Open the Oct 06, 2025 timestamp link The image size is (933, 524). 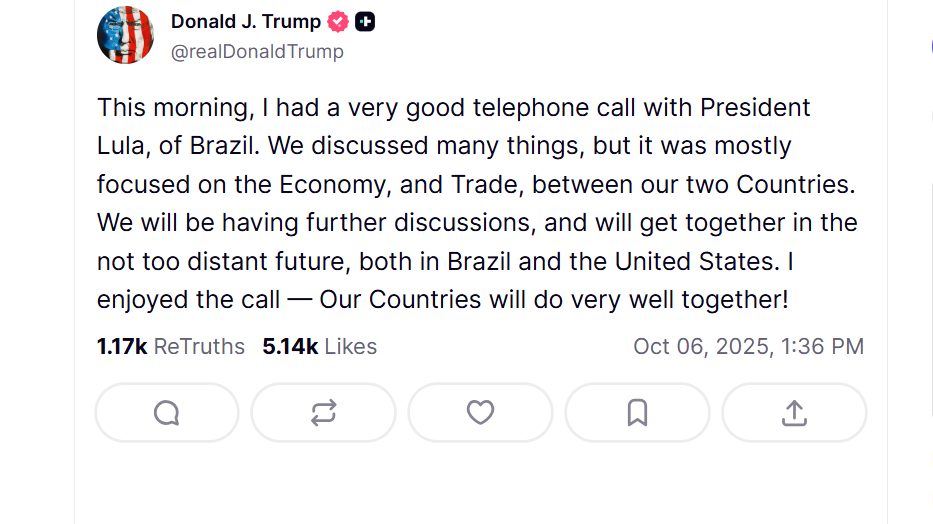click(748, 347)
